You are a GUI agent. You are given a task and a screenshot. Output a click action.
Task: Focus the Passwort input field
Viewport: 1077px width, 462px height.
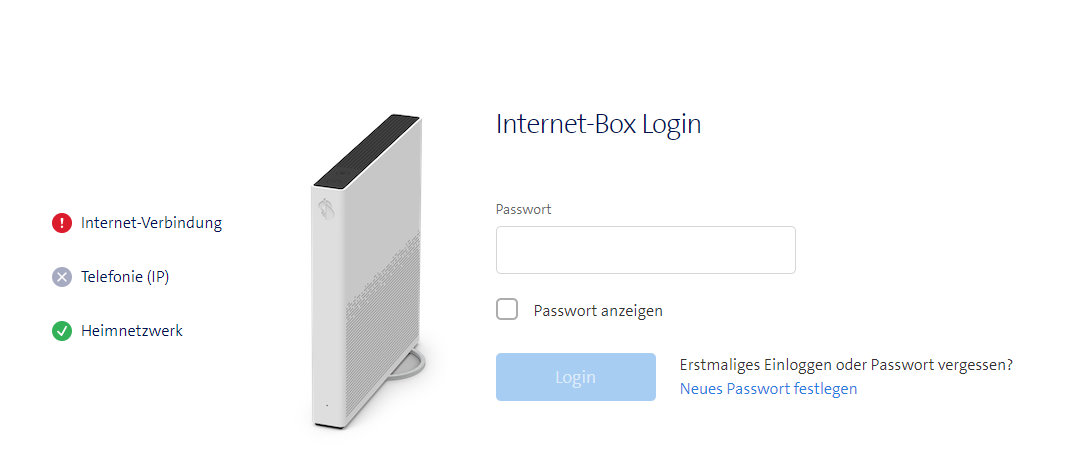point(646,251)
